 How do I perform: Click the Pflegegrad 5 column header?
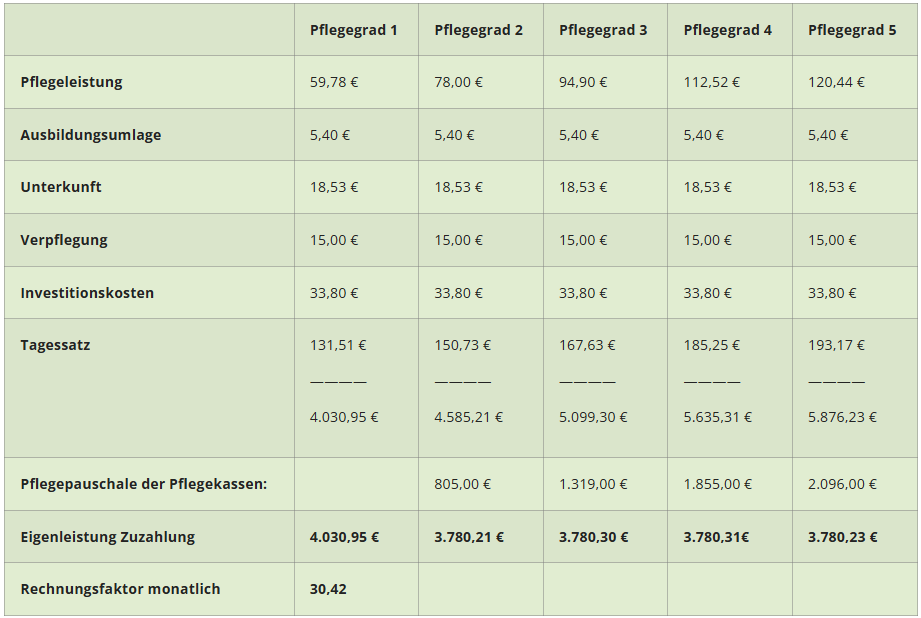pyautogui.click(x=852, y=30)
